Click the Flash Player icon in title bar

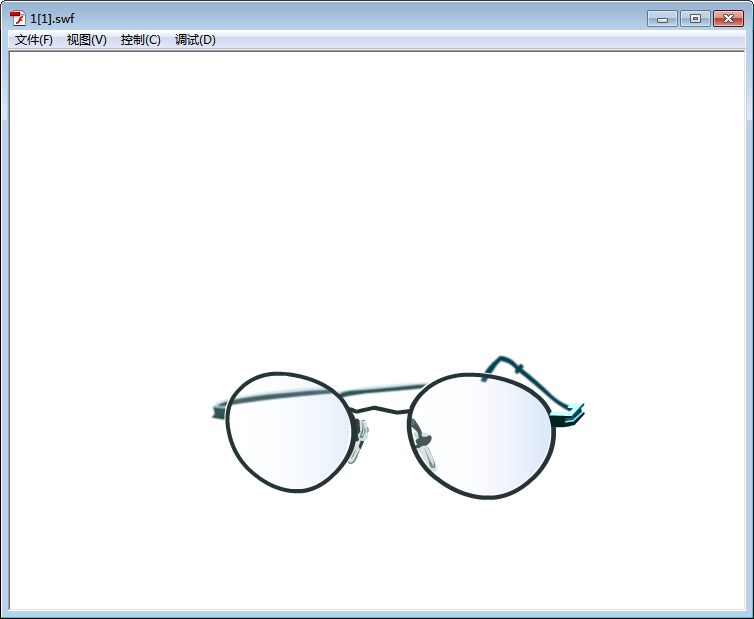tap(18, 19)
